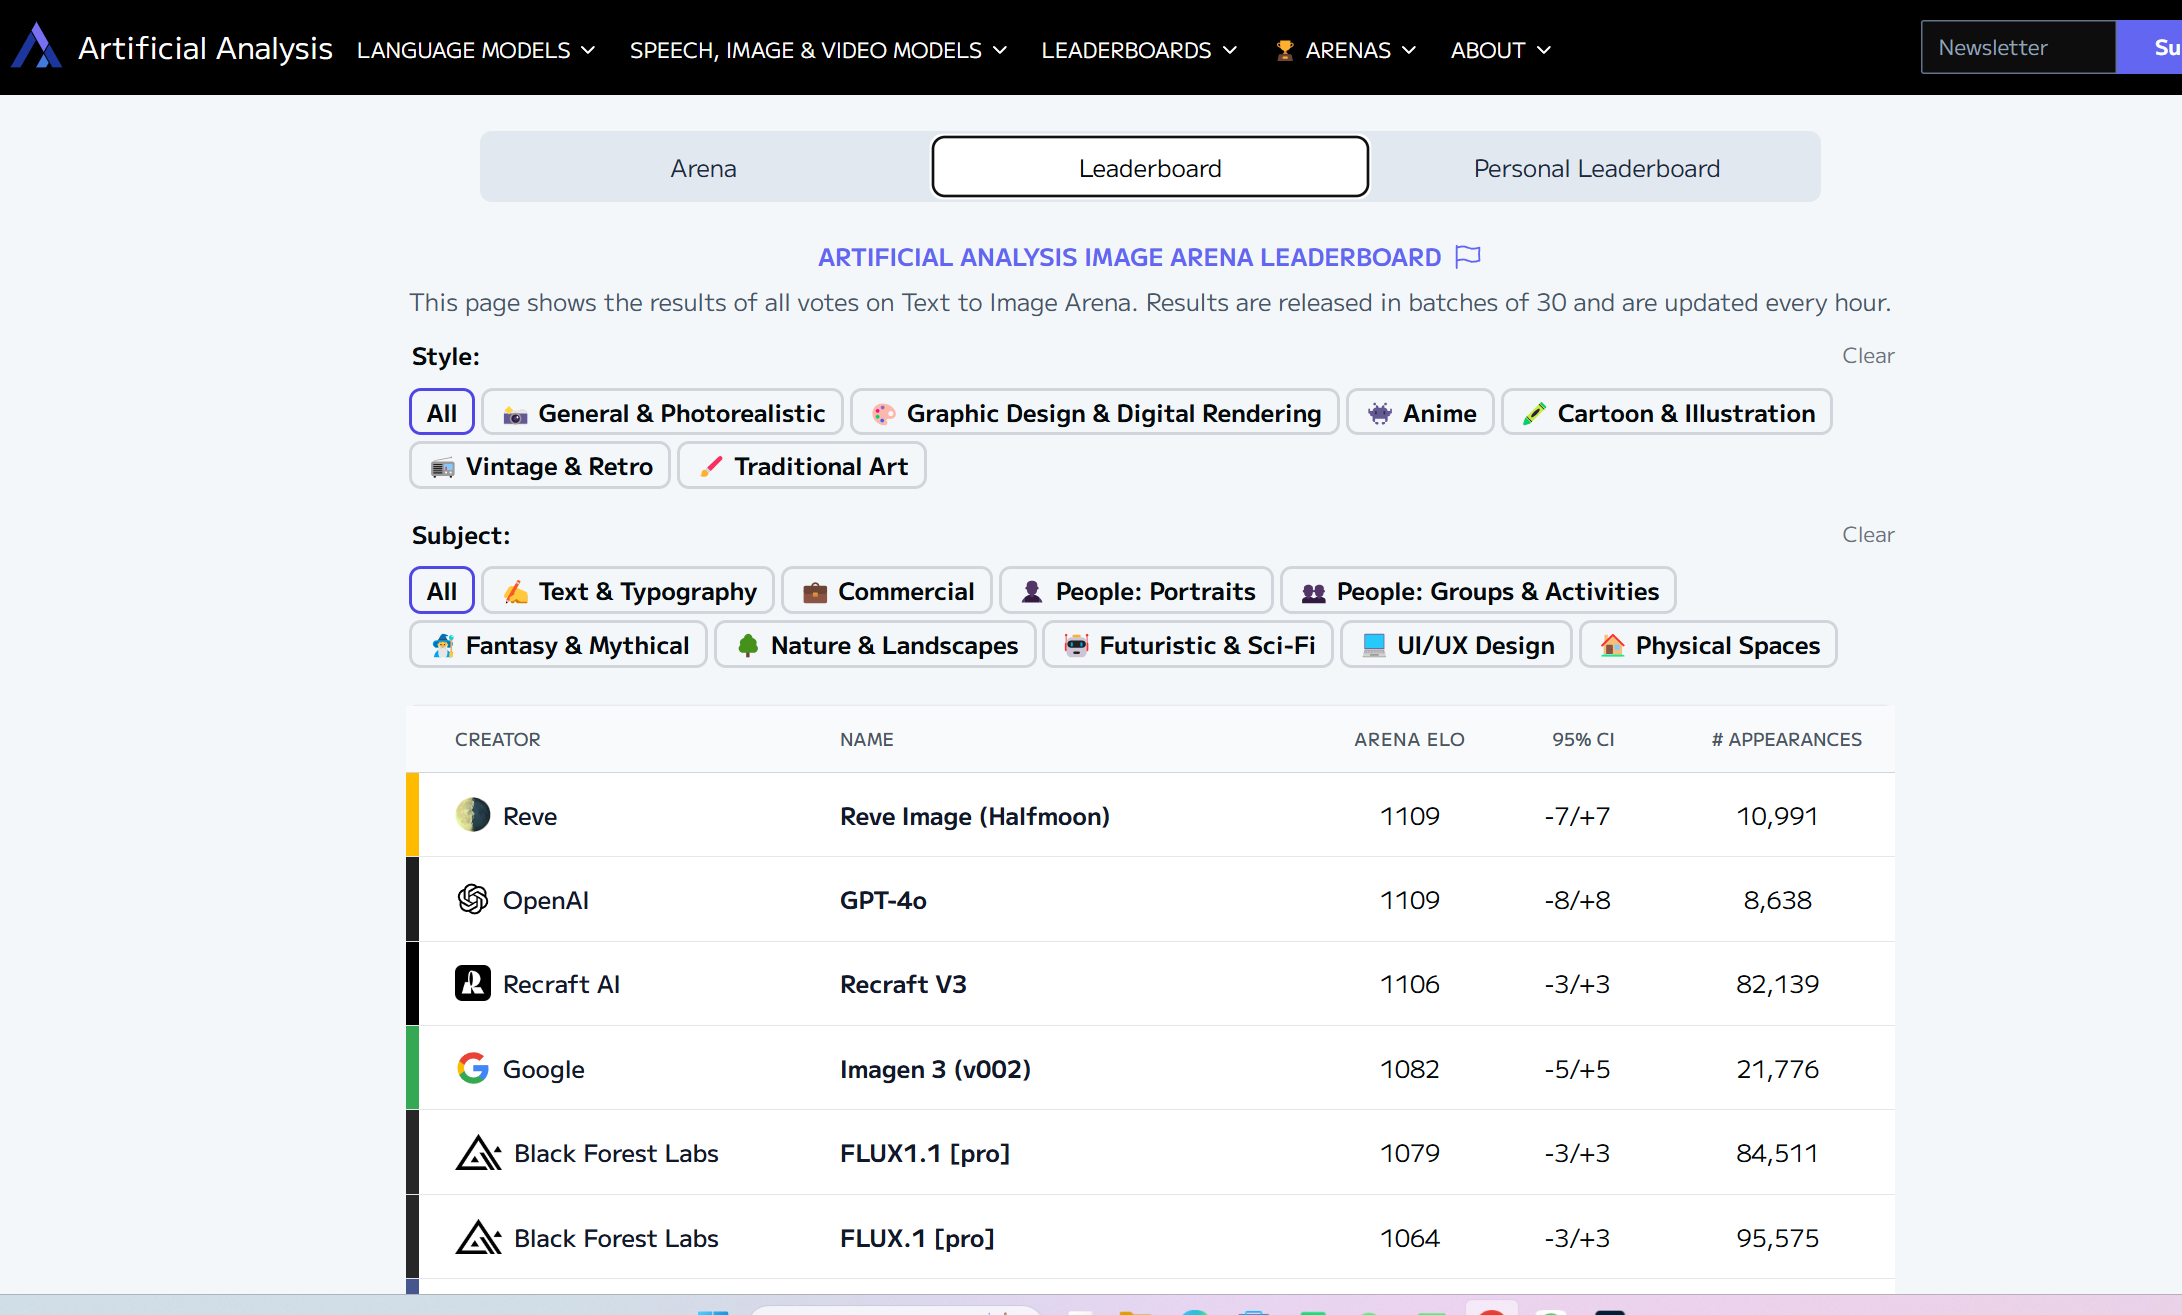
Task: Click the Google logo icon
Action: click(473, 1068)
